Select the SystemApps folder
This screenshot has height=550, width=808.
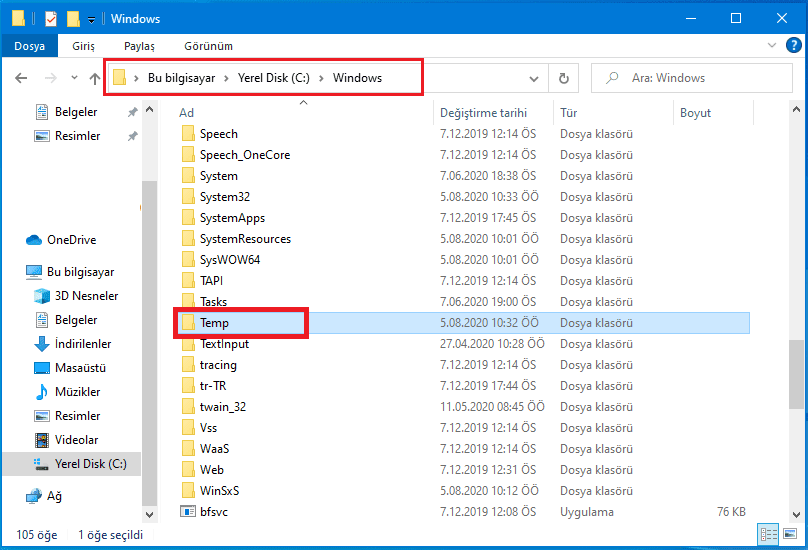(x=232, y=218)
